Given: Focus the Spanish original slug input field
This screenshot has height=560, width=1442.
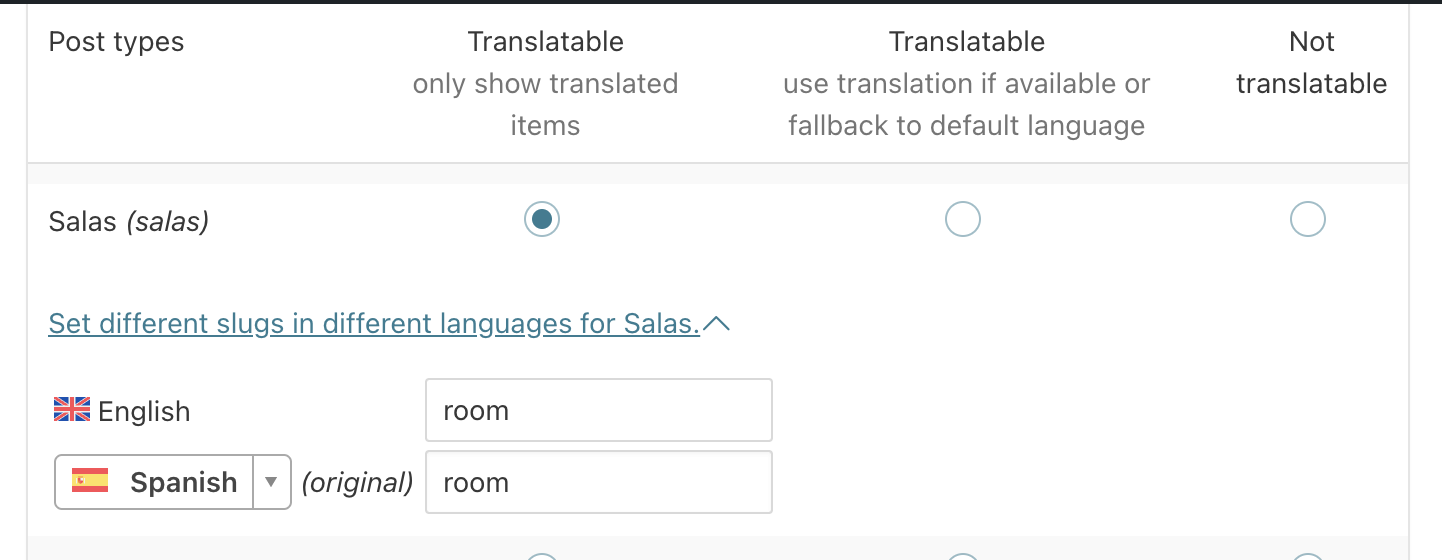Looking at the screenshot, I should coord(598,482).
